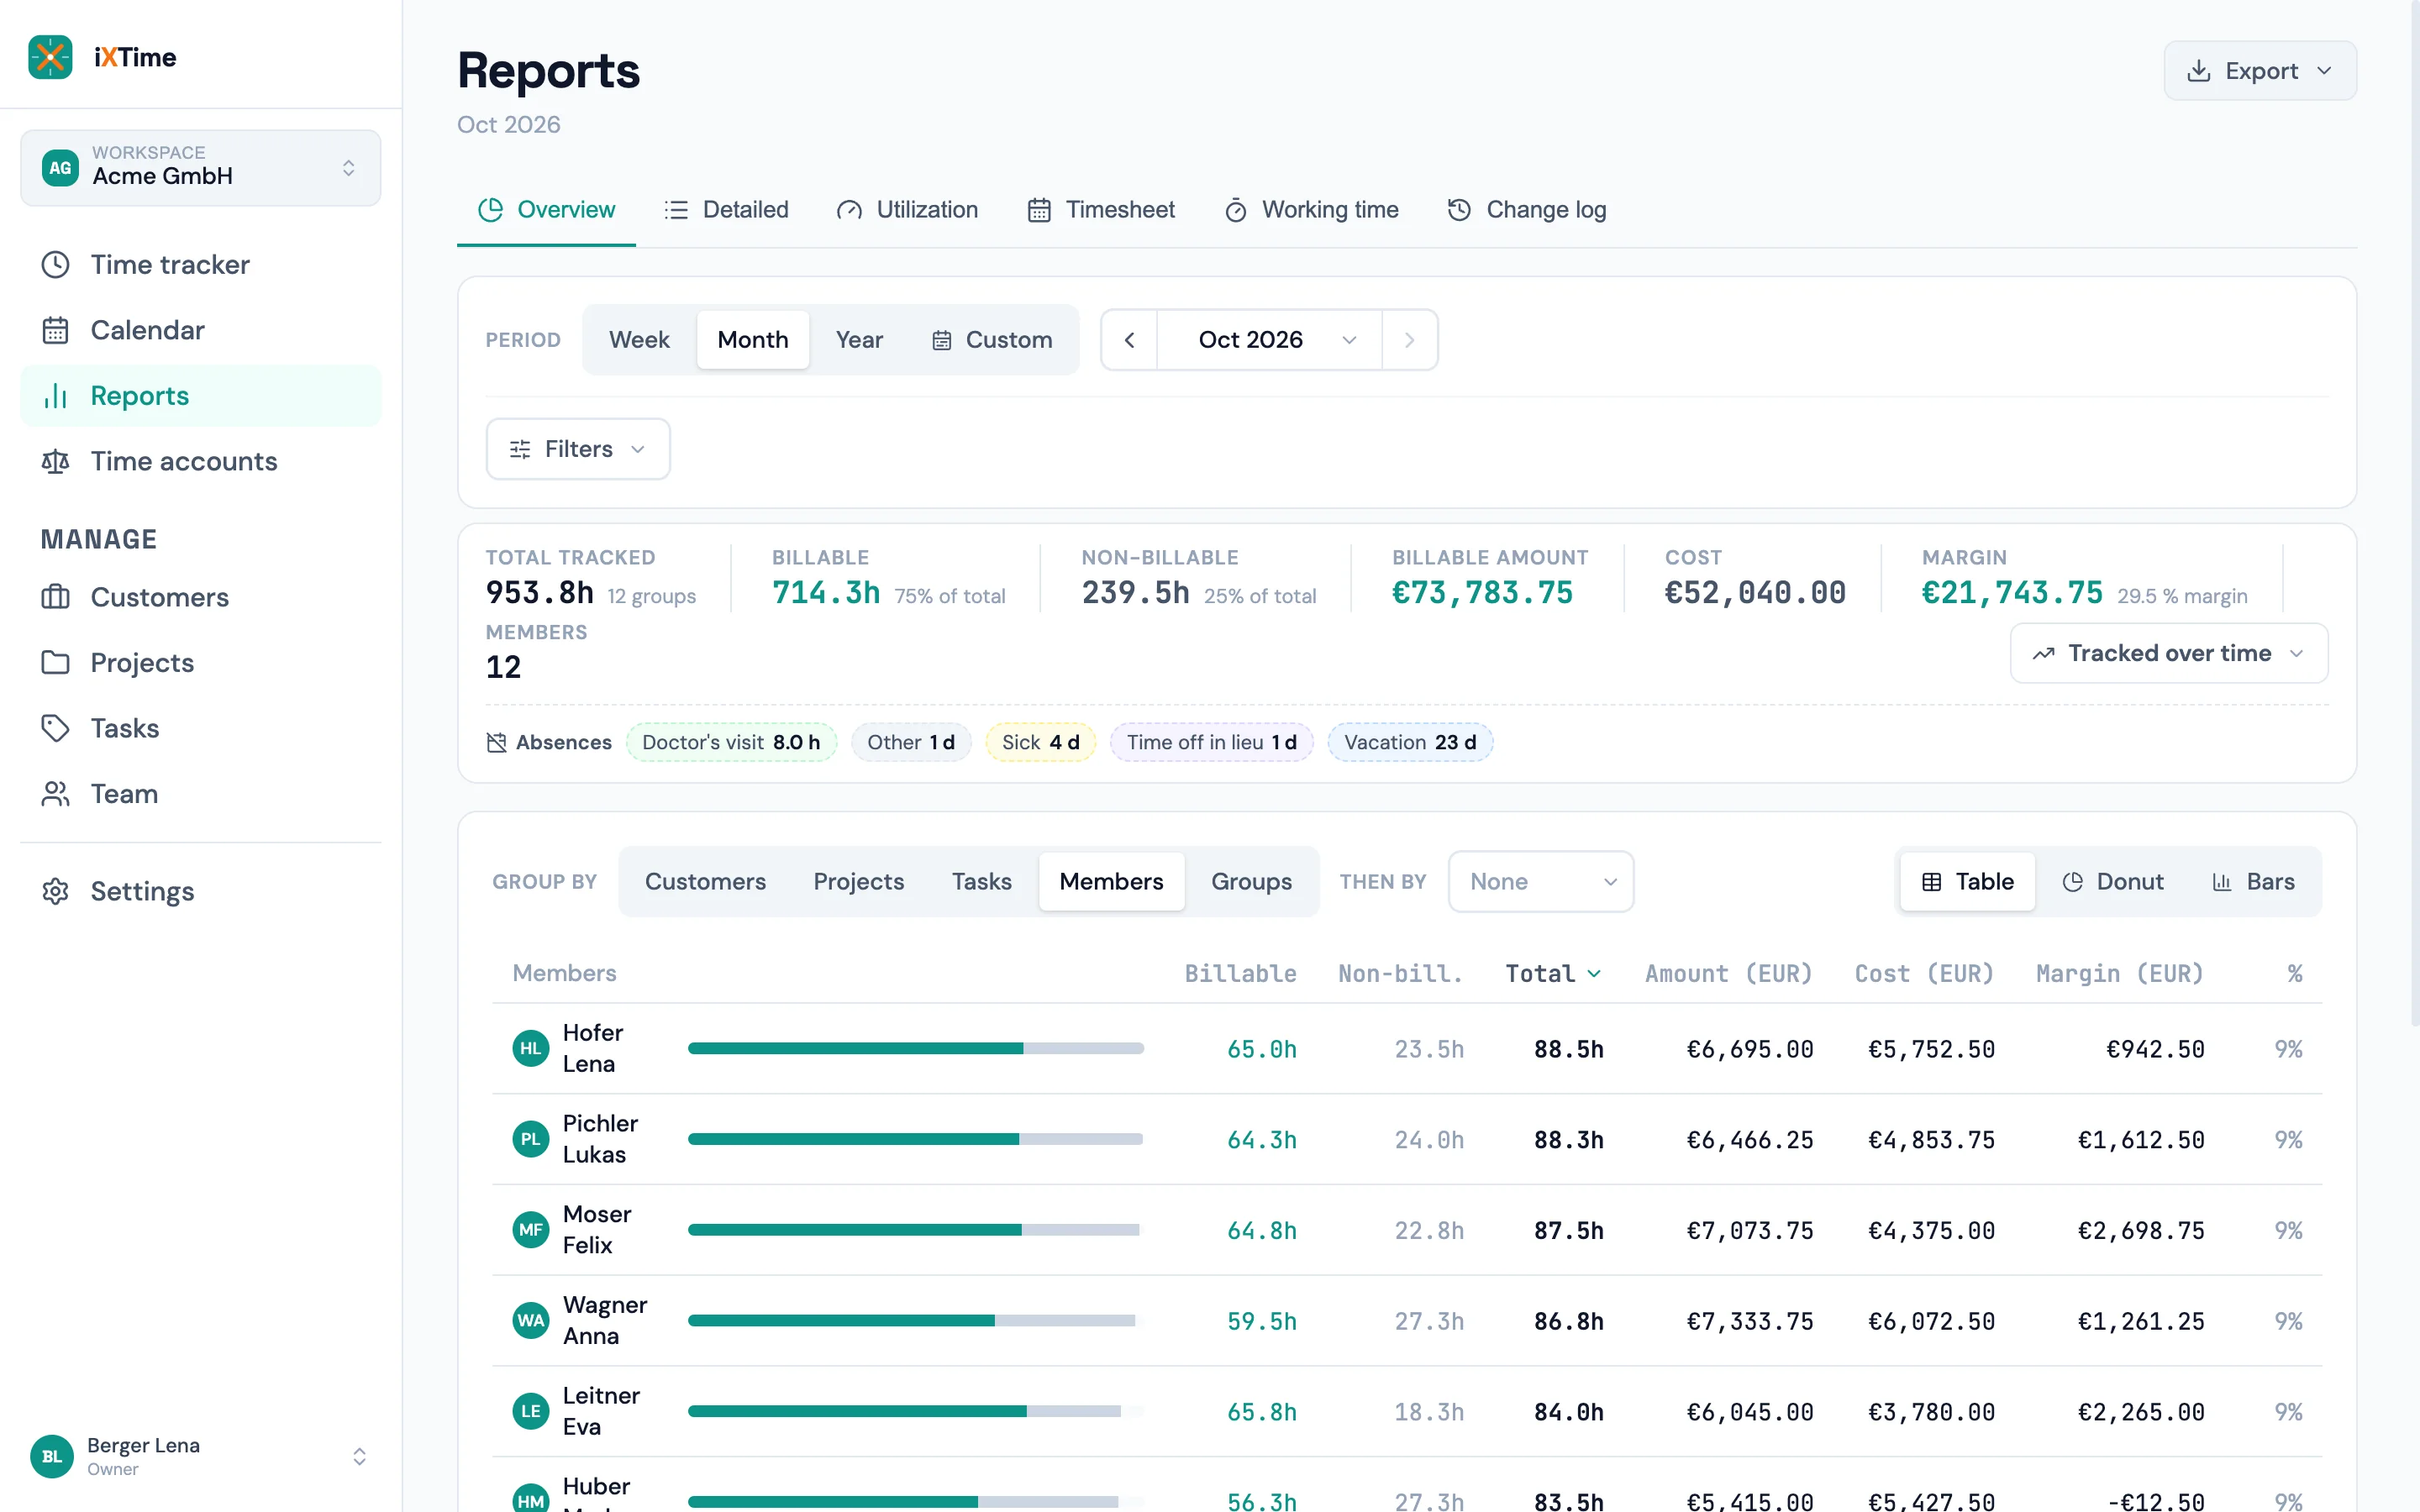
Task: Select Members grouping
Action: [x=1111, y=881]
